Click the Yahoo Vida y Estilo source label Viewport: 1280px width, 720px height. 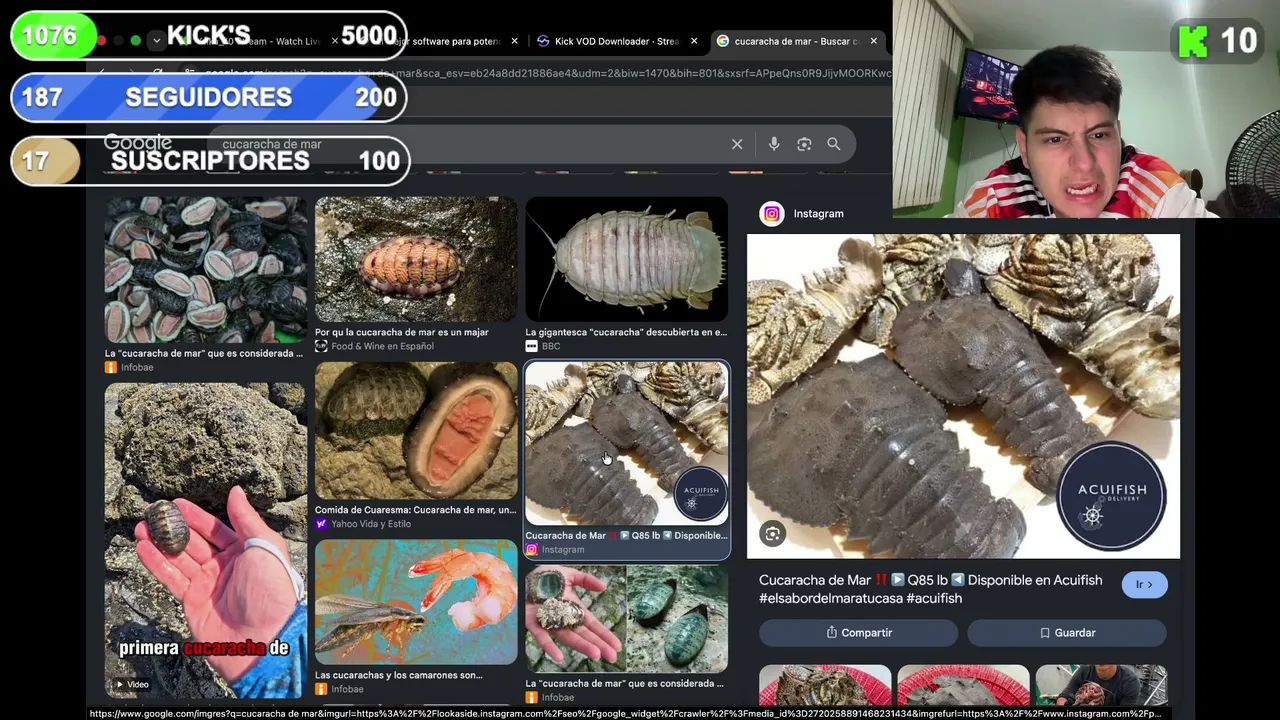click(371, 524)
